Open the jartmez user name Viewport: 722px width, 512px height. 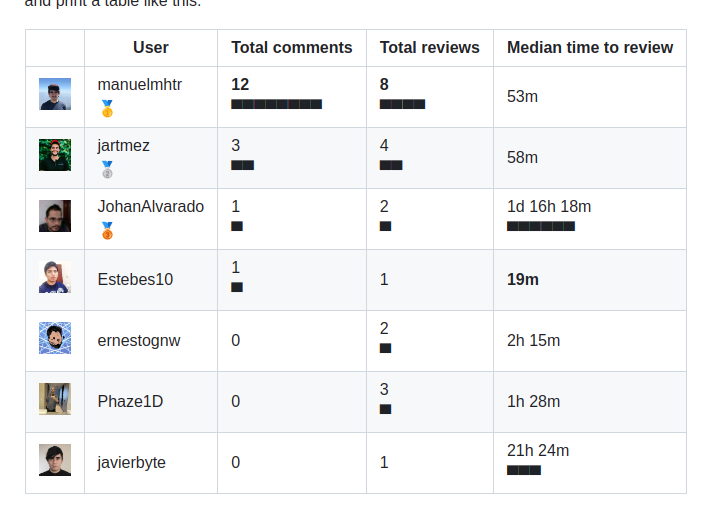124,146
